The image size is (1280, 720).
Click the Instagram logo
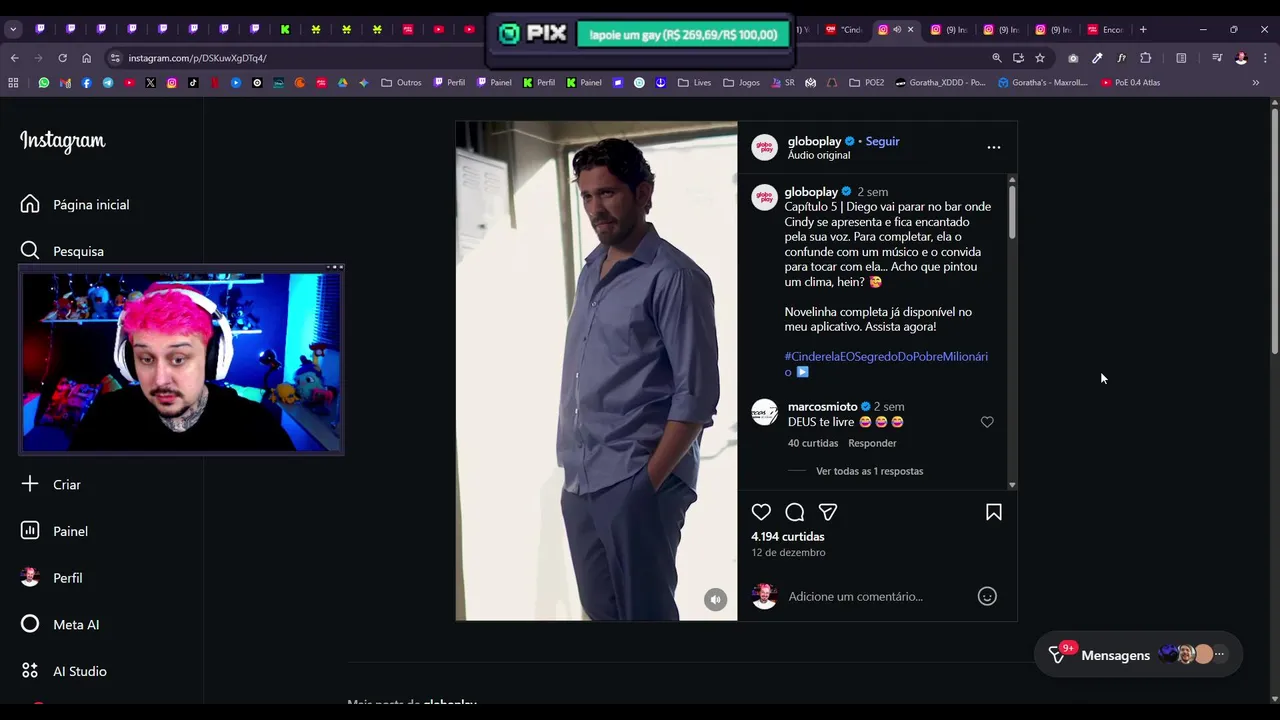click(62, 141)
